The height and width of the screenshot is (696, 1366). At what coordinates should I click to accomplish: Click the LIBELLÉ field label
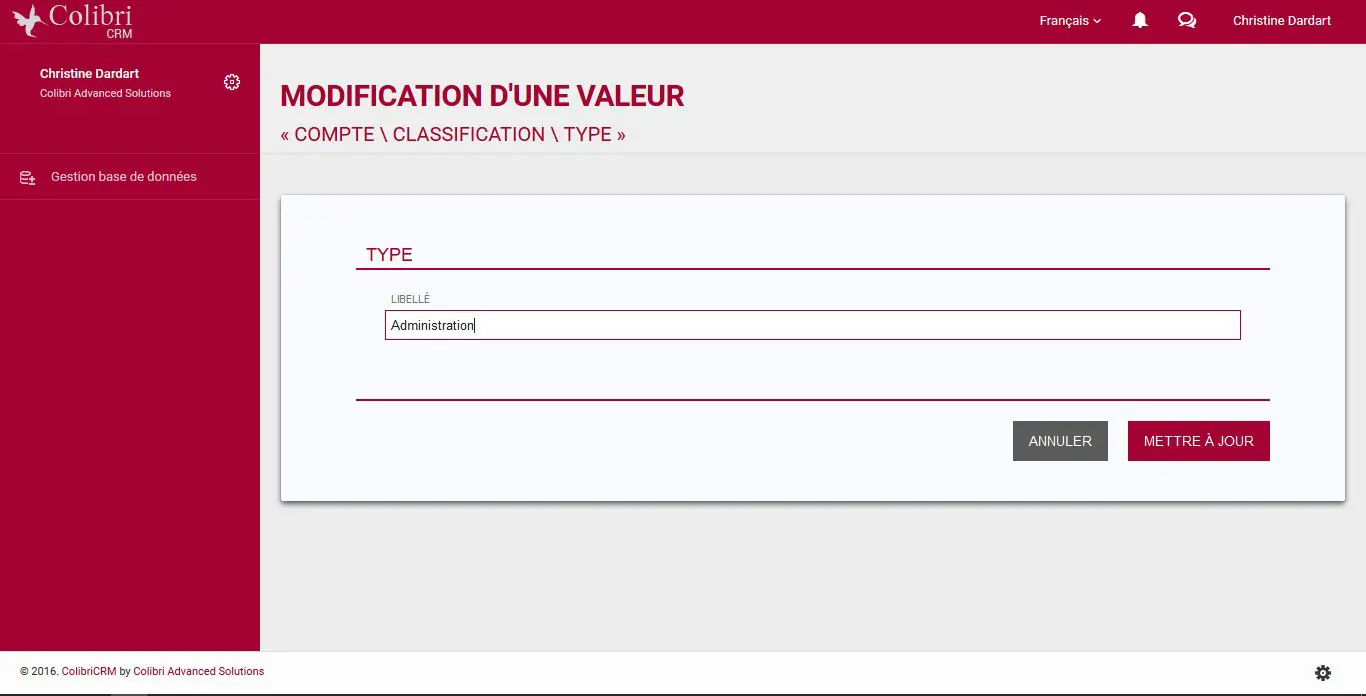tap(410, 299)
